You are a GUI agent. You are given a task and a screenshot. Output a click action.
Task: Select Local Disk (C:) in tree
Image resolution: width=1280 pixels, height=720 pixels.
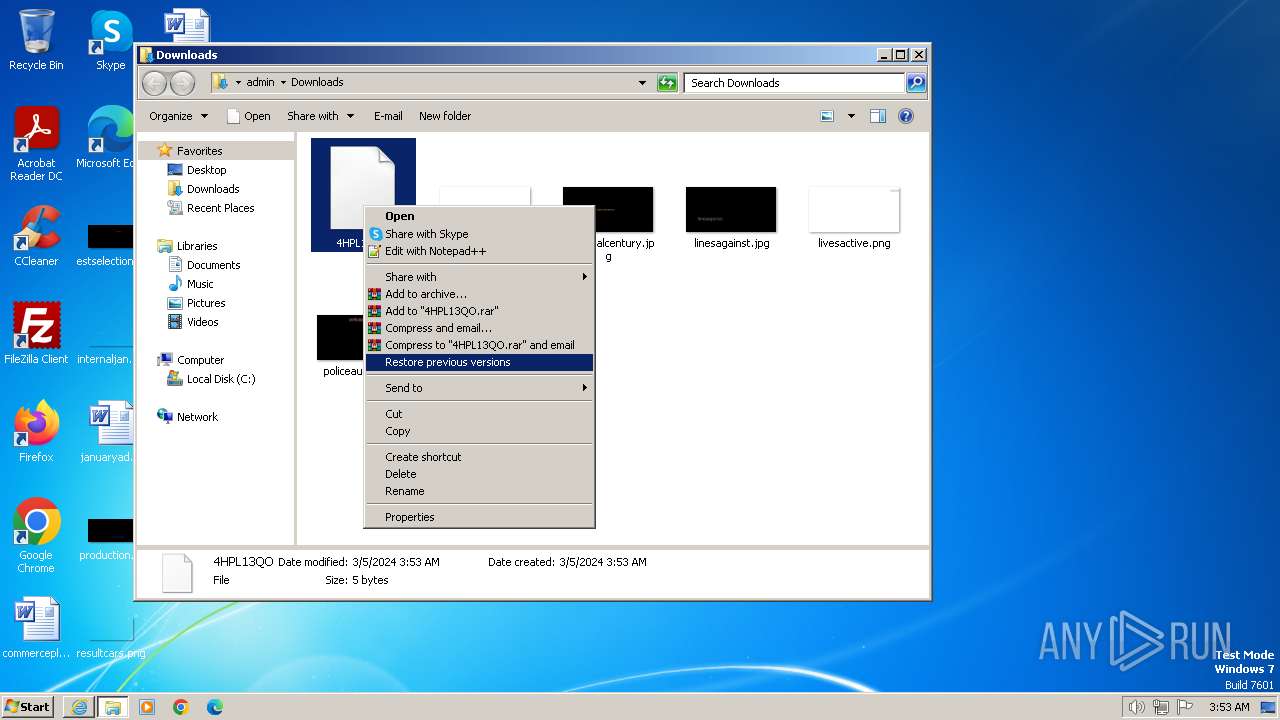click(220, 379)
